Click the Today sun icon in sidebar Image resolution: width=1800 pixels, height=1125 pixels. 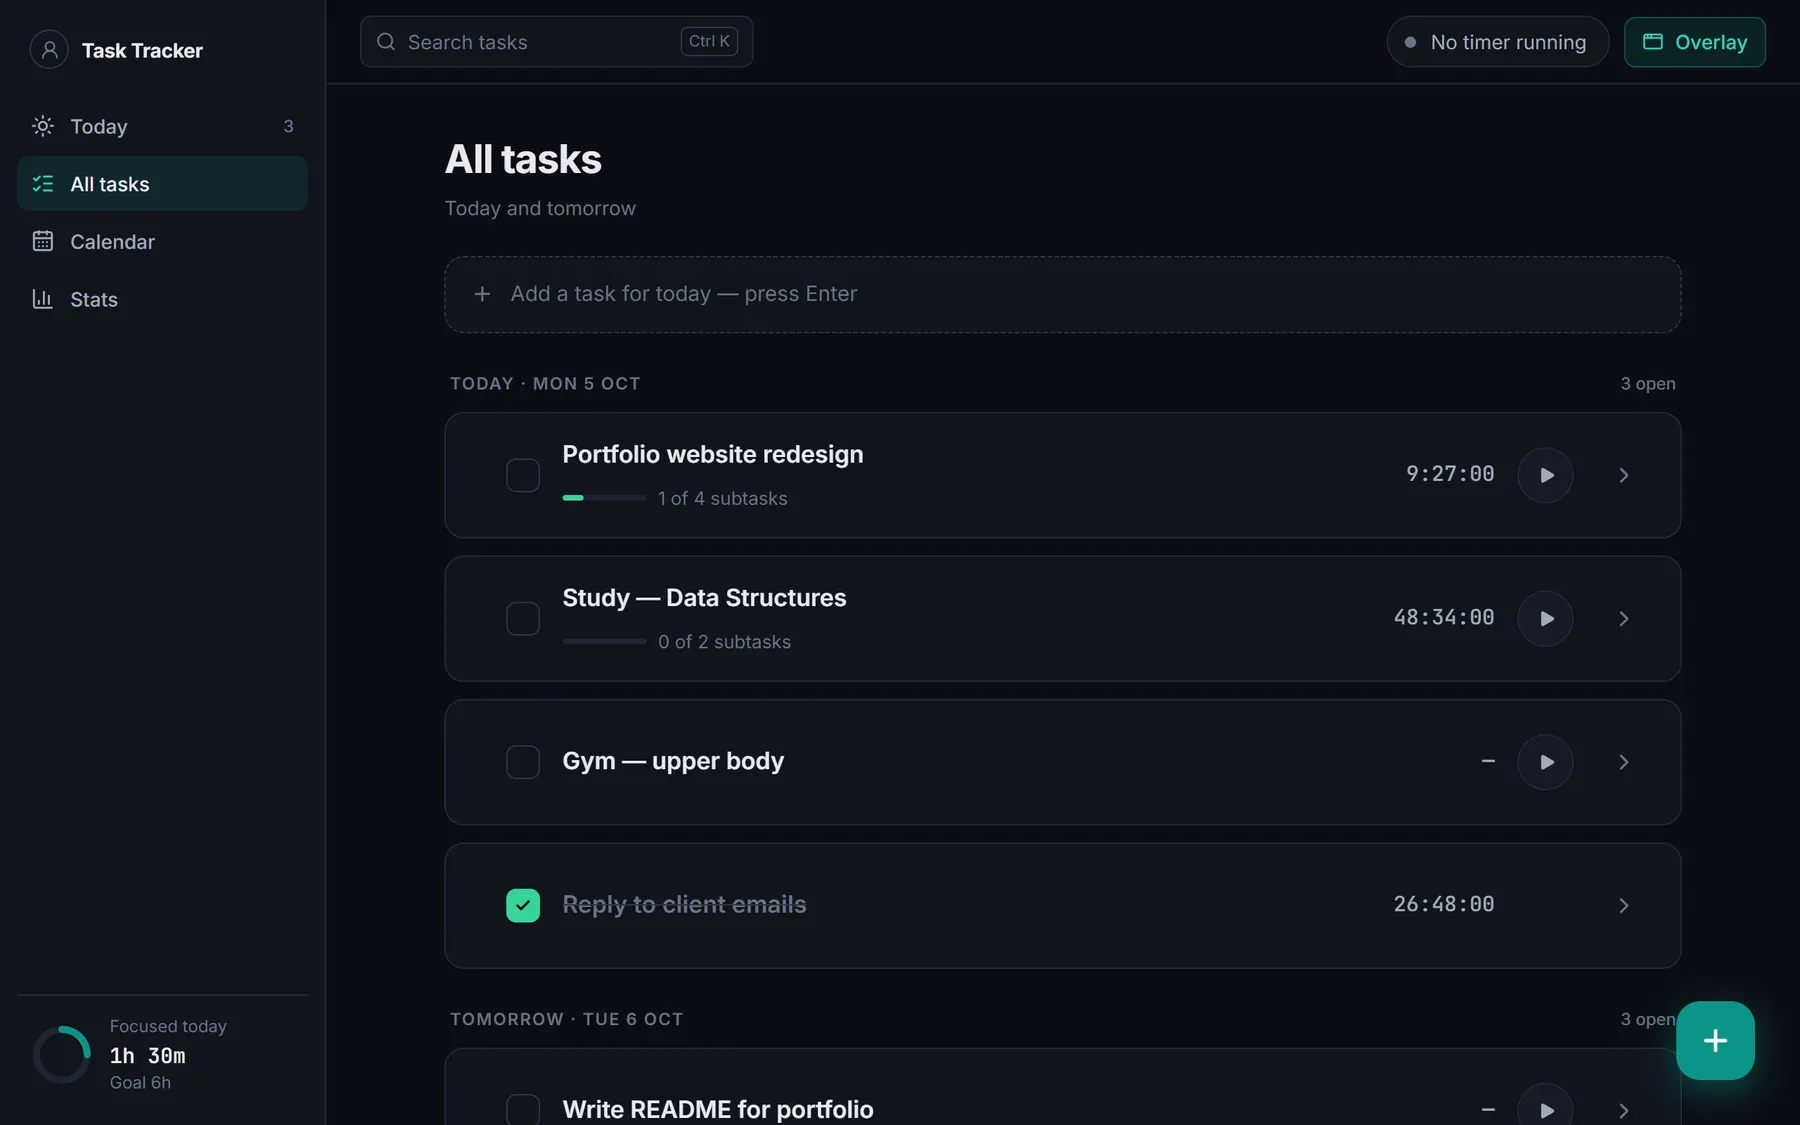[42, 126]
